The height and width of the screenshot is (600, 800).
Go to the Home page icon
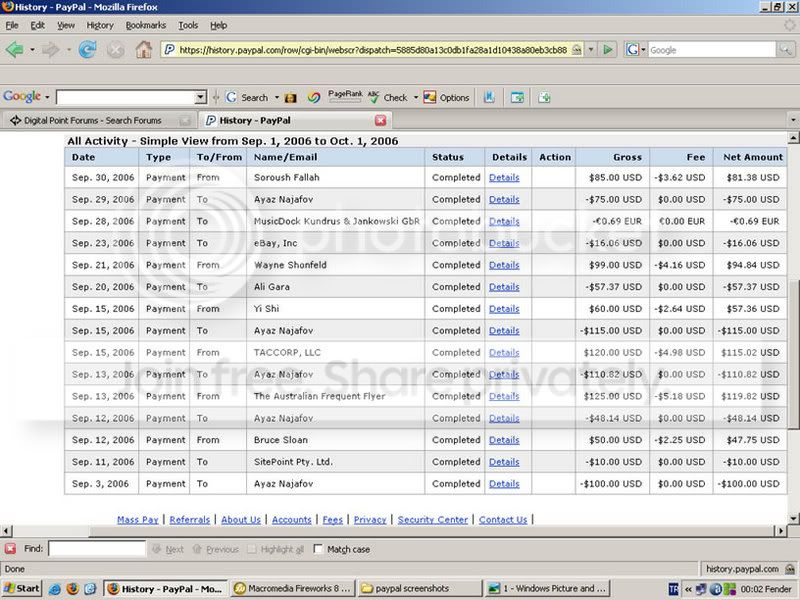(x=143, y=49)
